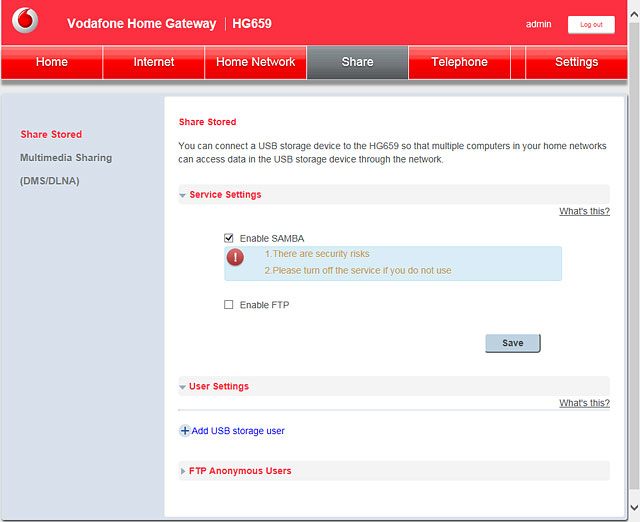This screenshot has height=522, width=640.
Task: Open What's this? under Service Settings
Action: (584, 211)
